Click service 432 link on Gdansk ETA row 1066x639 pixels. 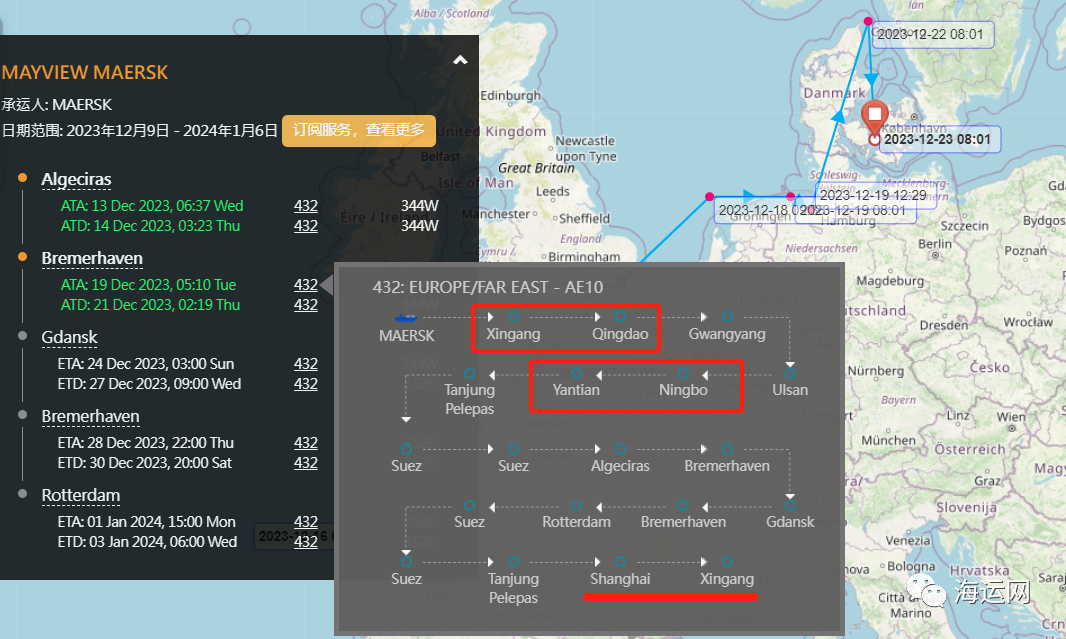[x=306, y=364]
